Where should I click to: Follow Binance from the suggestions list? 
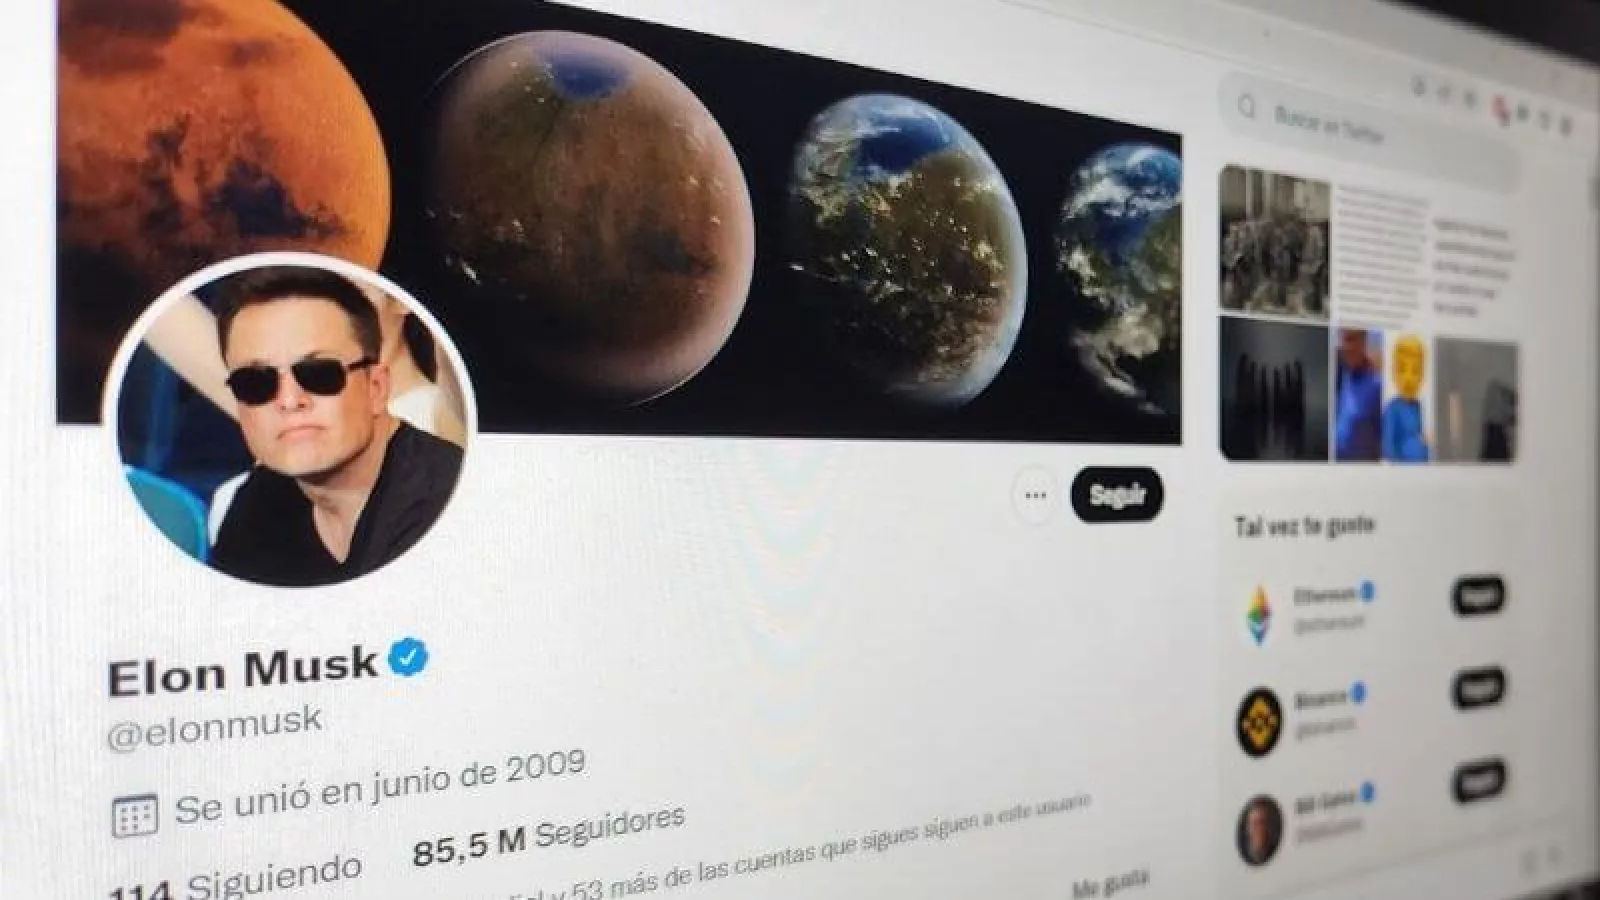(1478, 688)
